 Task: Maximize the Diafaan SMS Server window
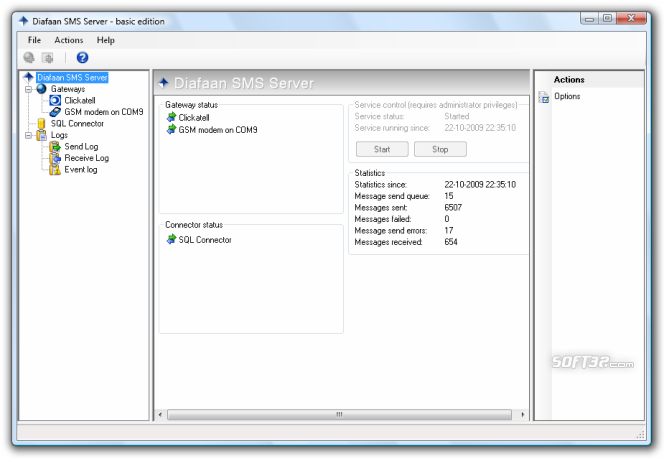(x=607, y=18)
